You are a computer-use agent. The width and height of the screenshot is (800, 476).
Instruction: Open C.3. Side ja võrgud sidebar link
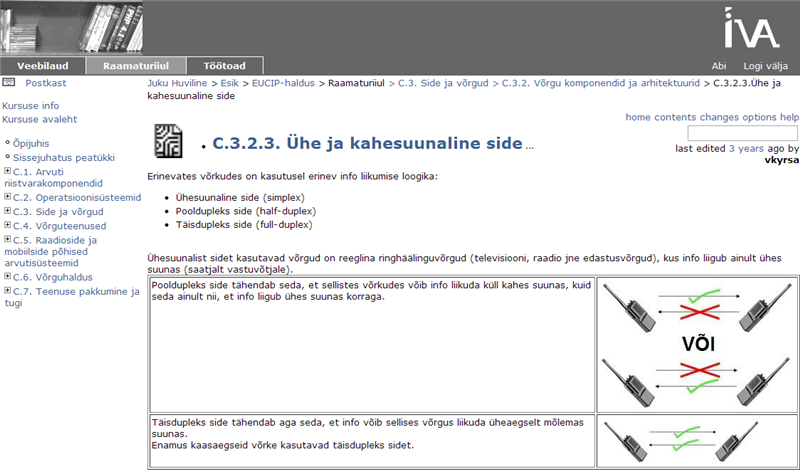point(58,212)
